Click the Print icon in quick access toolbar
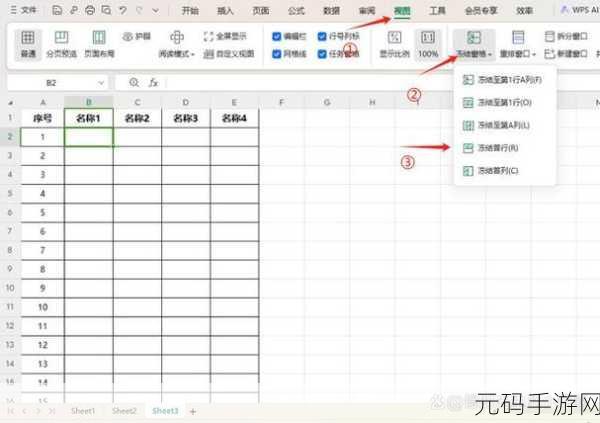The width and height of the screenshot is (600, 423). click(90, 10)
